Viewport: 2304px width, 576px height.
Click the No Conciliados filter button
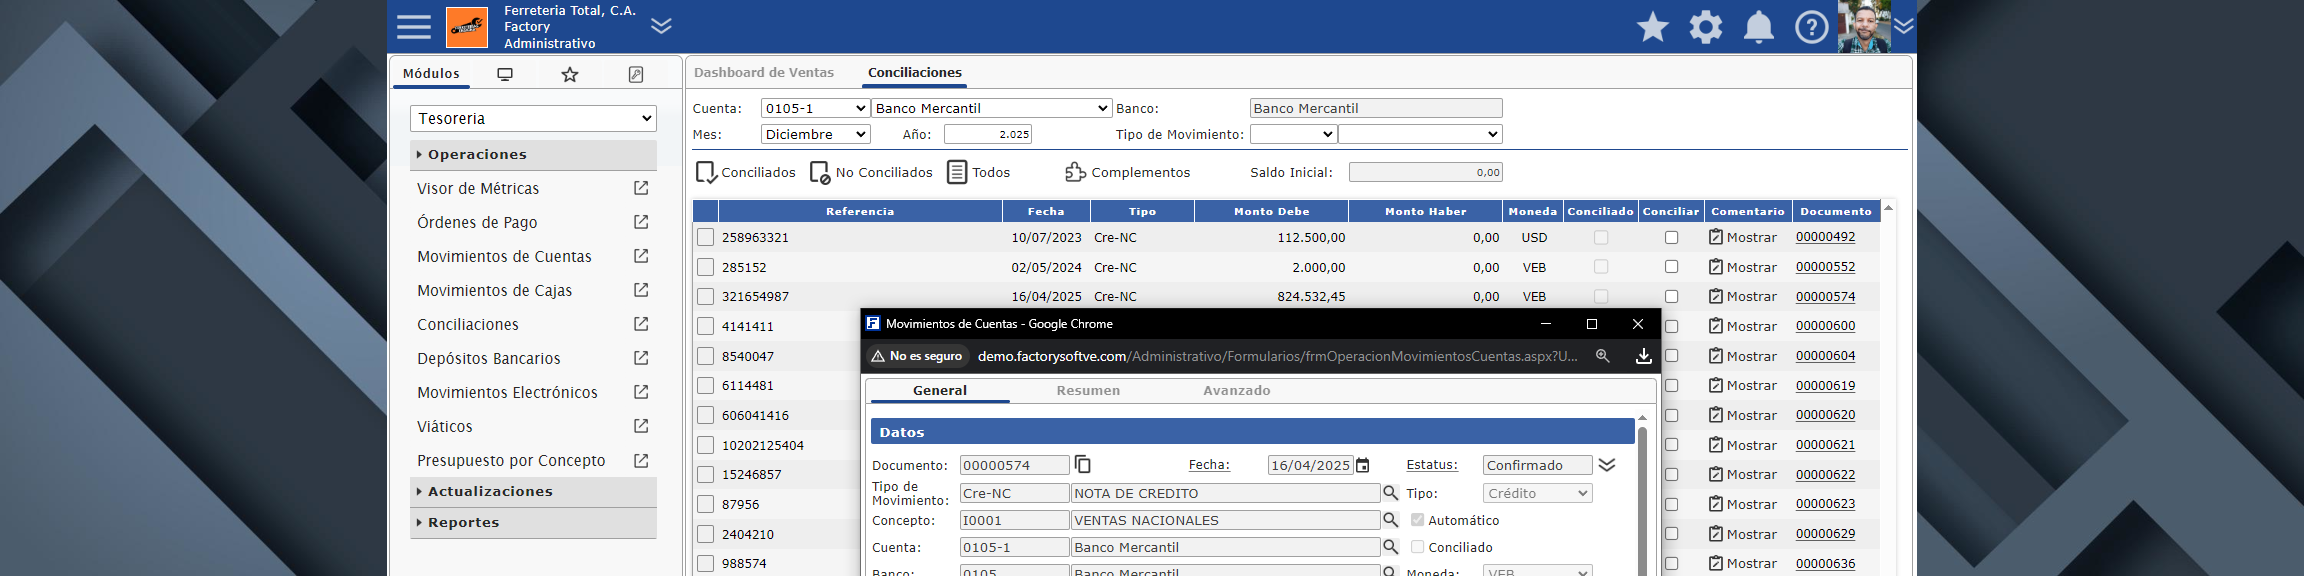coord(871,172)
